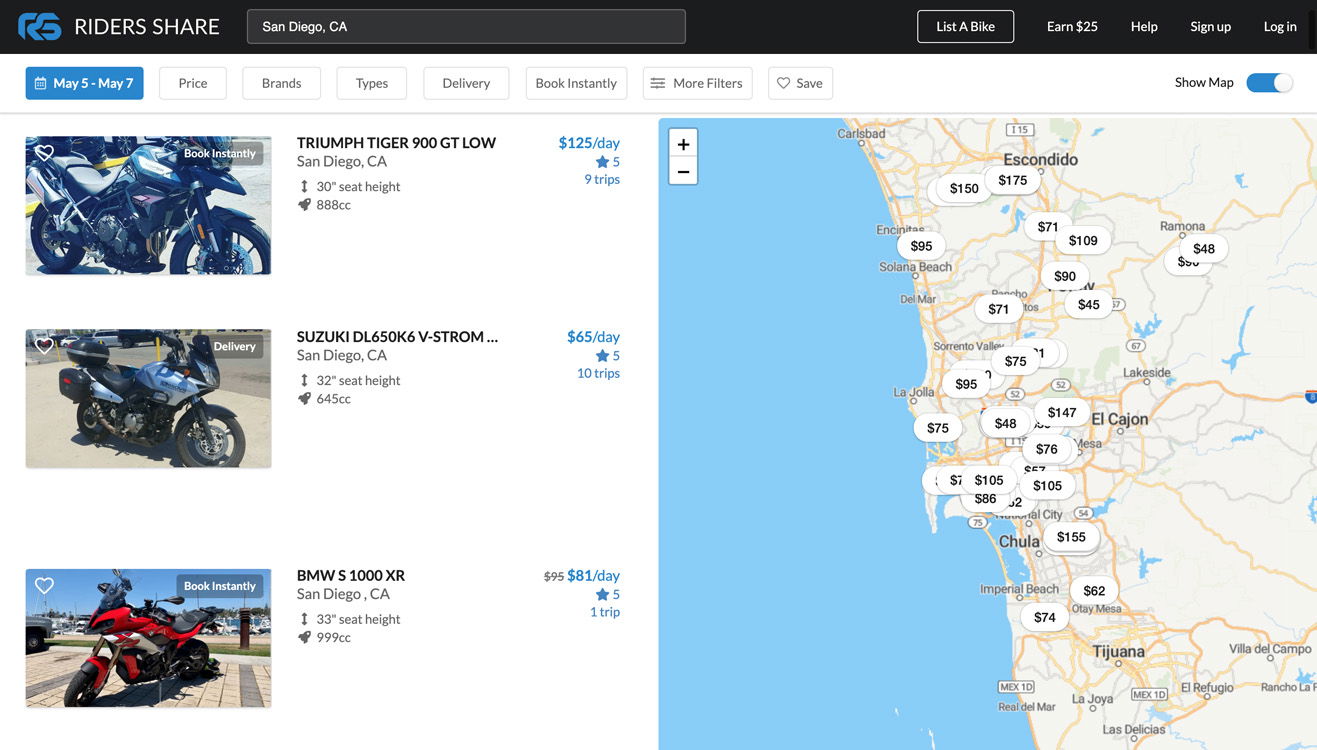Viewport: 1317px width, 750px height.
Task: Select the $155 price pin on map
Action: (1070, 537)
